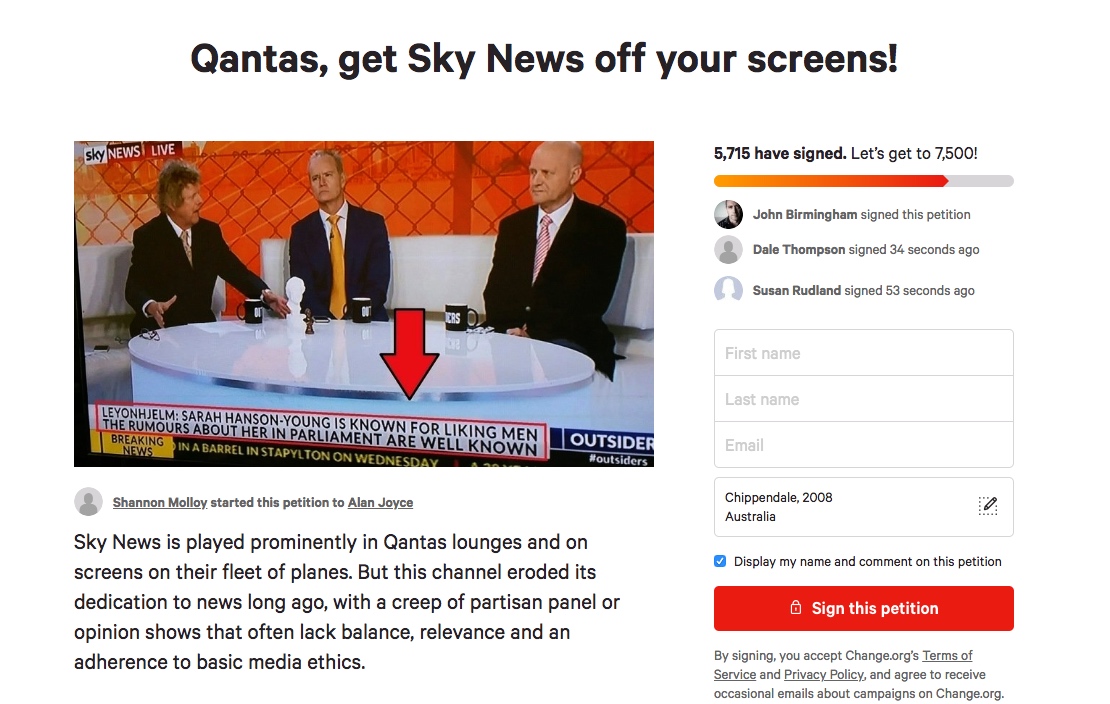The width and height of the screenshot is (1110, 704).
Task: Click the Email input field
Action: pyautogui.click(x=864, y=445)
